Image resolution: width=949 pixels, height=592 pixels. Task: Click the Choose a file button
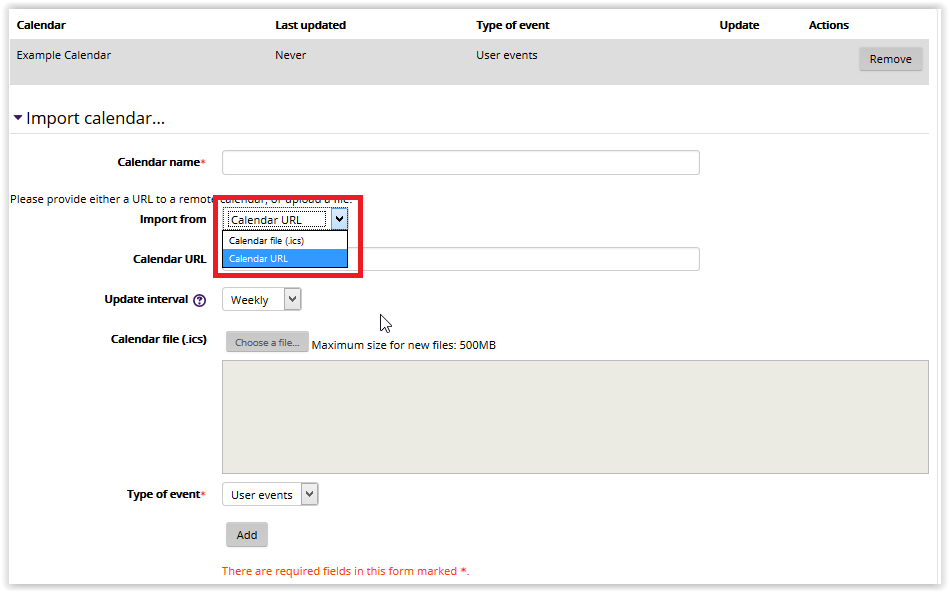pos(267,342)
